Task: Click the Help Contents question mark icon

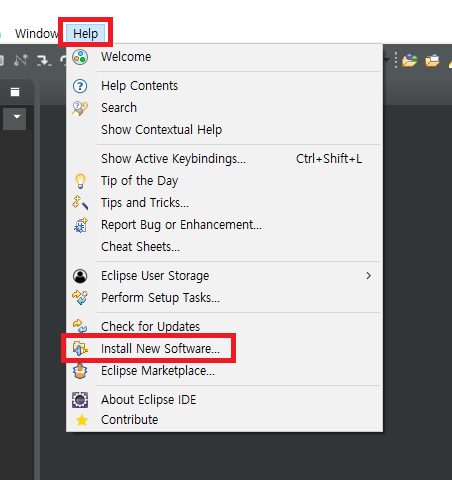Action: [x=80, y=86]
